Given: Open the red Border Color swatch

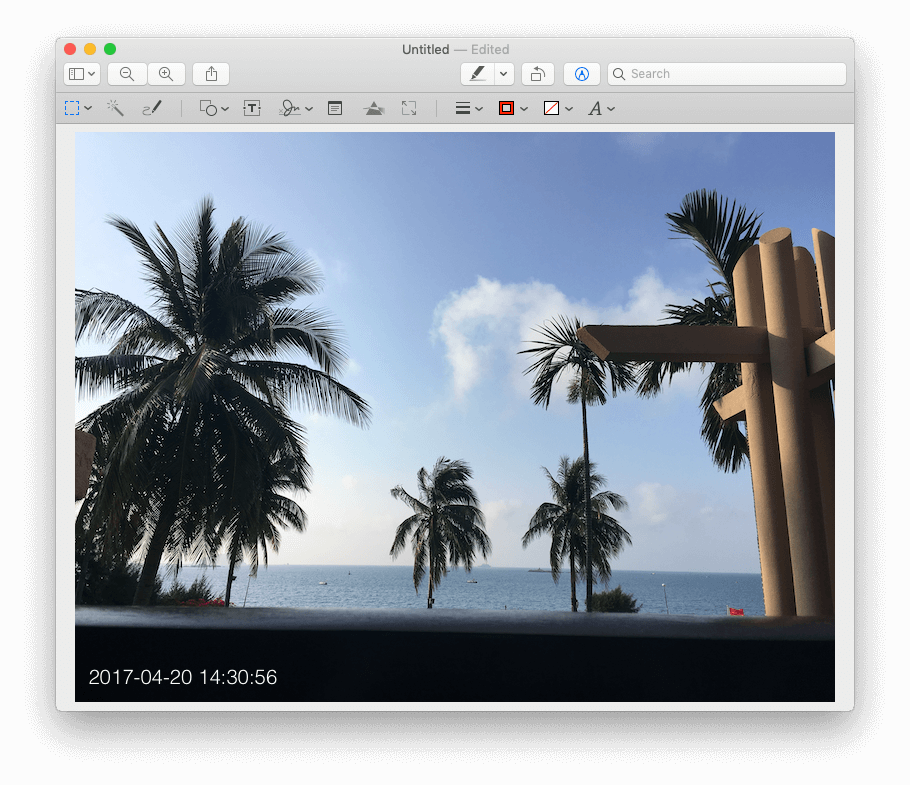Looking at the screenshot, I should coord(508,107).
